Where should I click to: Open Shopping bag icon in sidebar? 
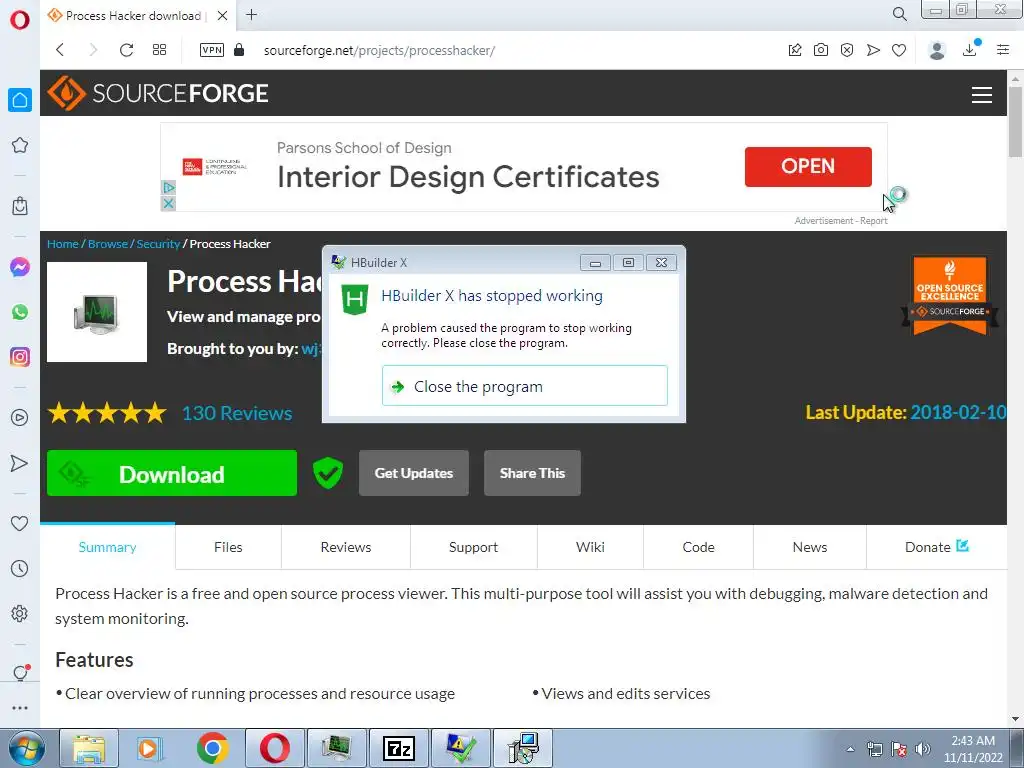point(20,206)
